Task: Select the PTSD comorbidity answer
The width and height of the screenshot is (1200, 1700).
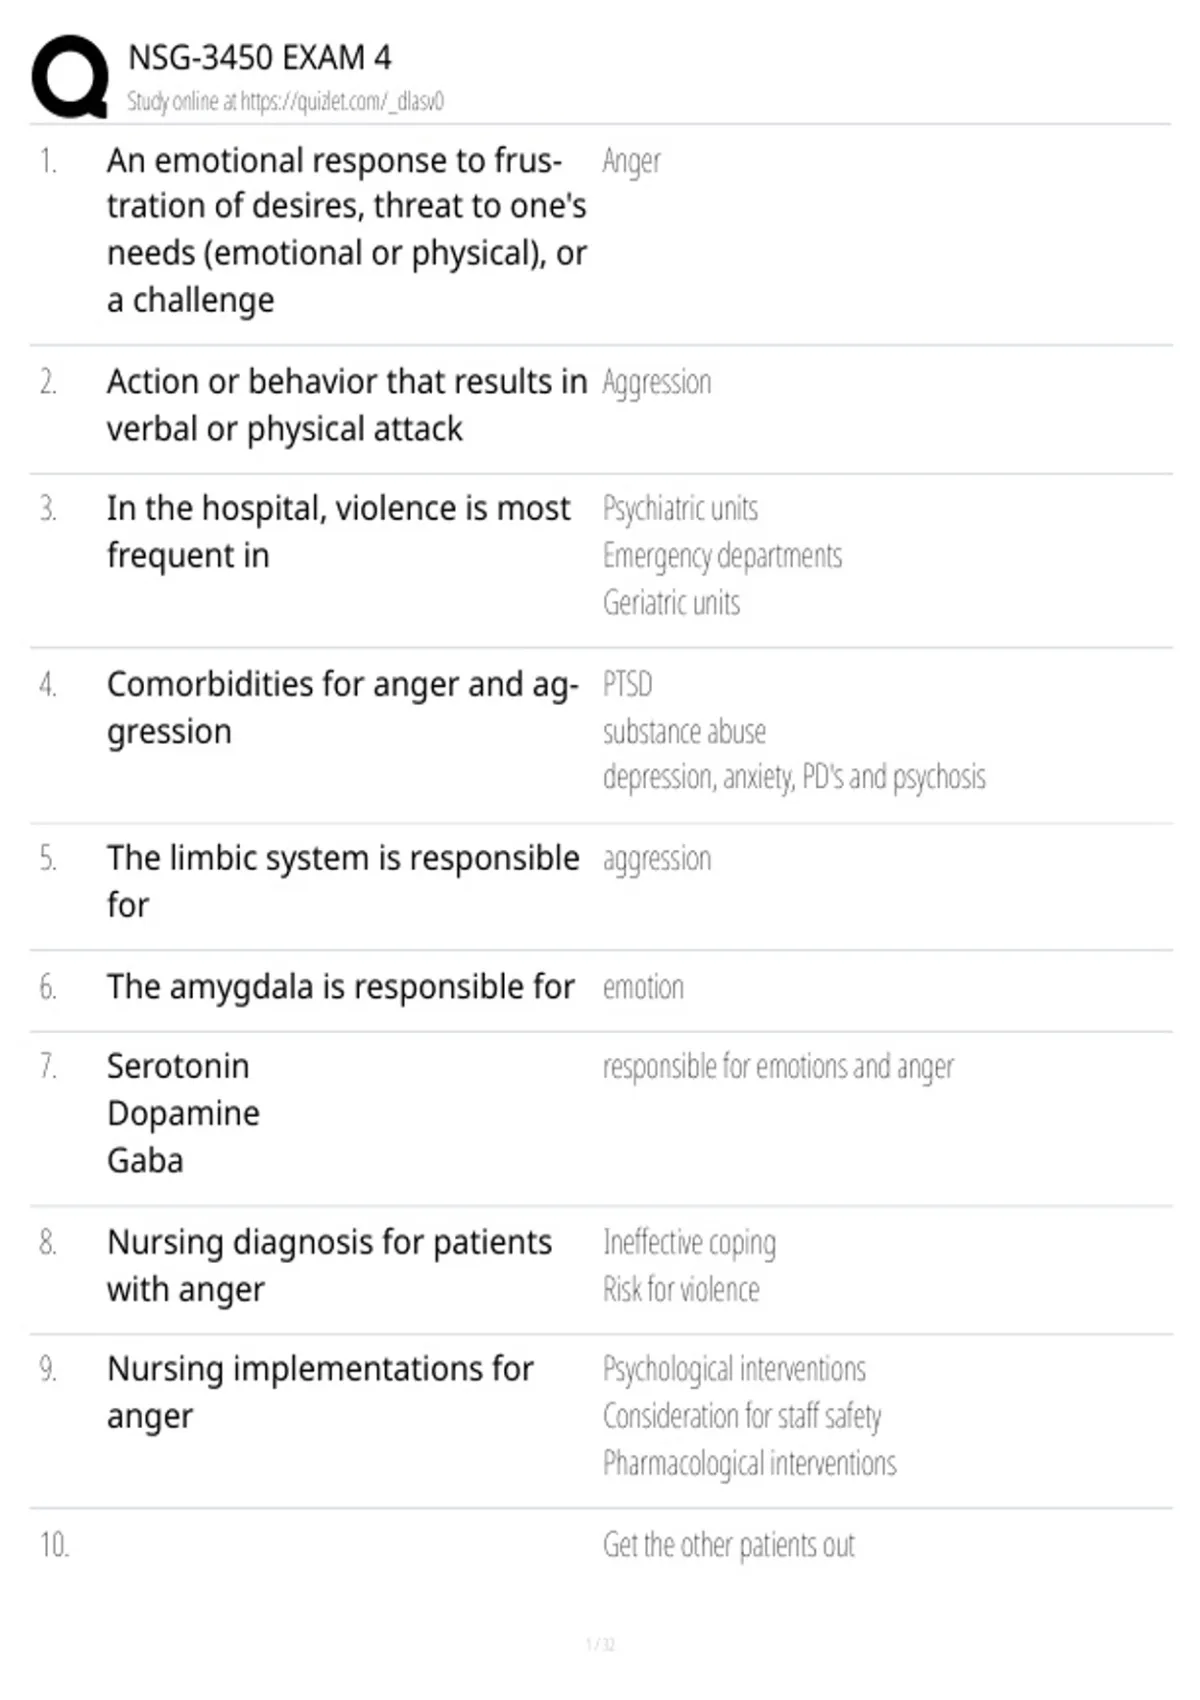Action: click(x=627, y=685)
